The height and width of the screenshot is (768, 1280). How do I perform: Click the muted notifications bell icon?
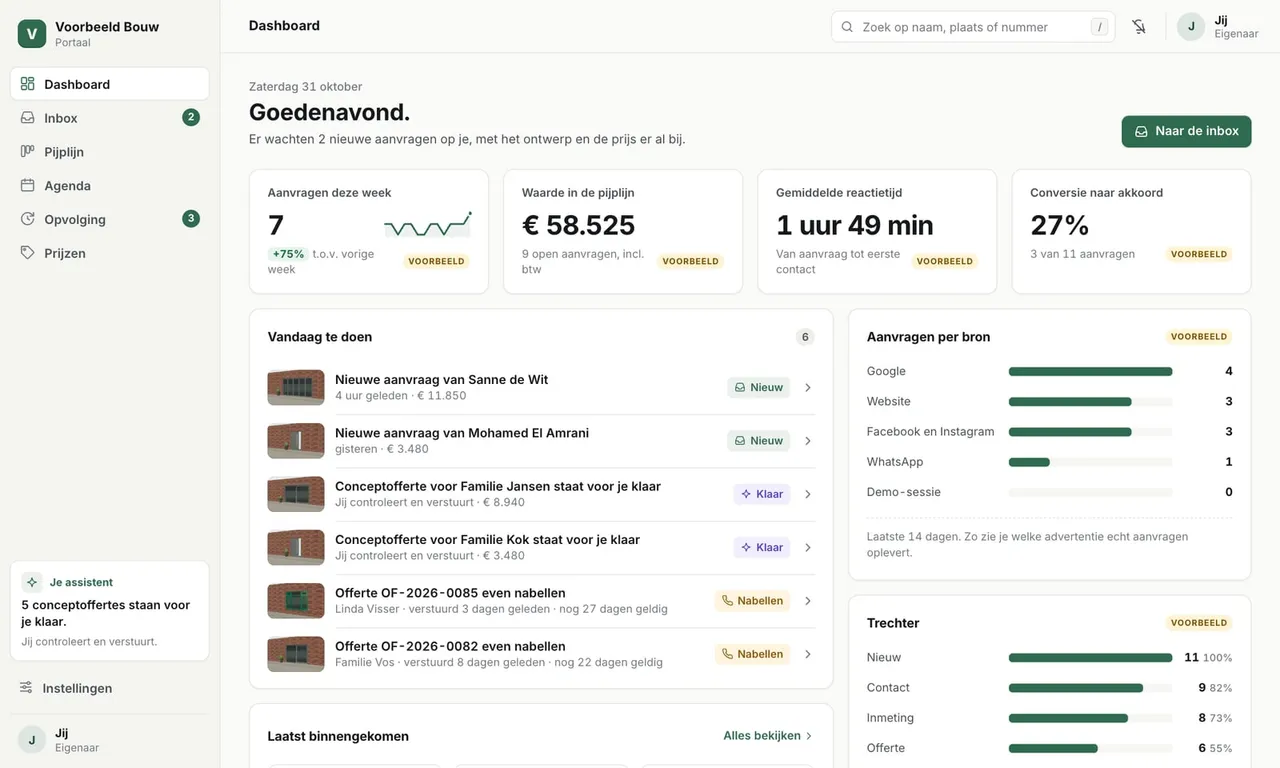point(1139,27)
